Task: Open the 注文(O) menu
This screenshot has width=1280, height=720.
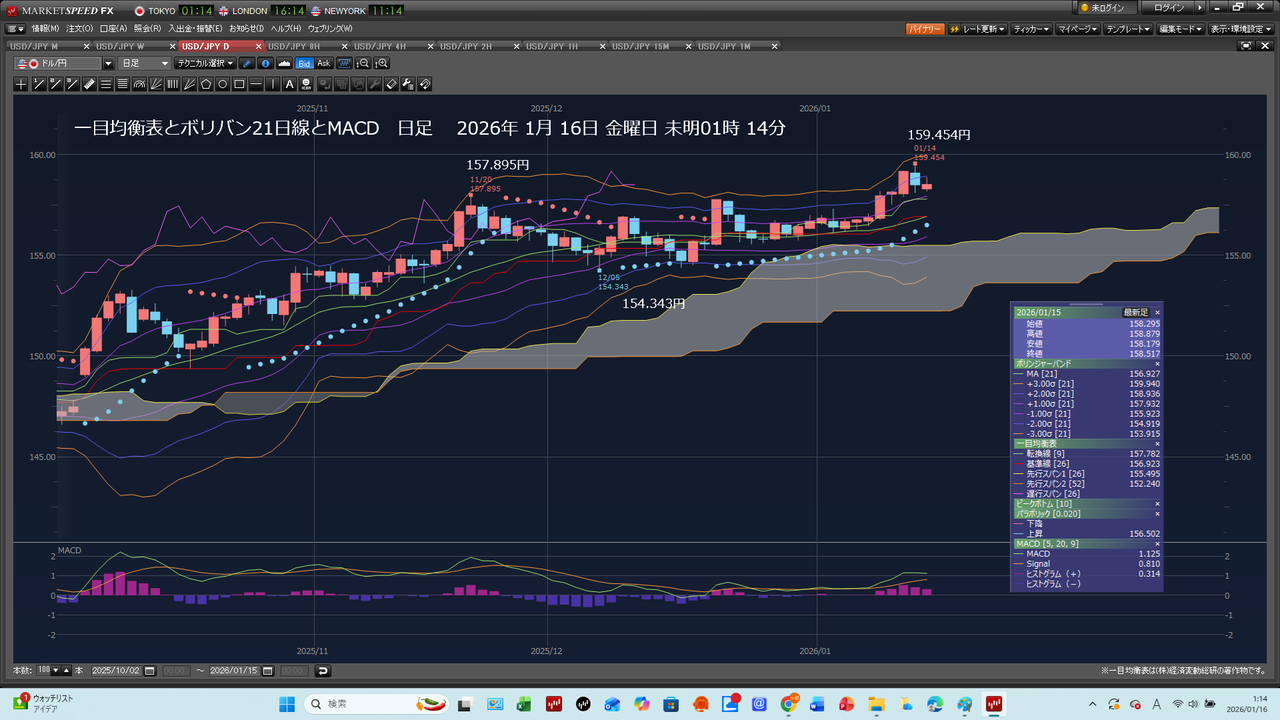Action: 79,29
